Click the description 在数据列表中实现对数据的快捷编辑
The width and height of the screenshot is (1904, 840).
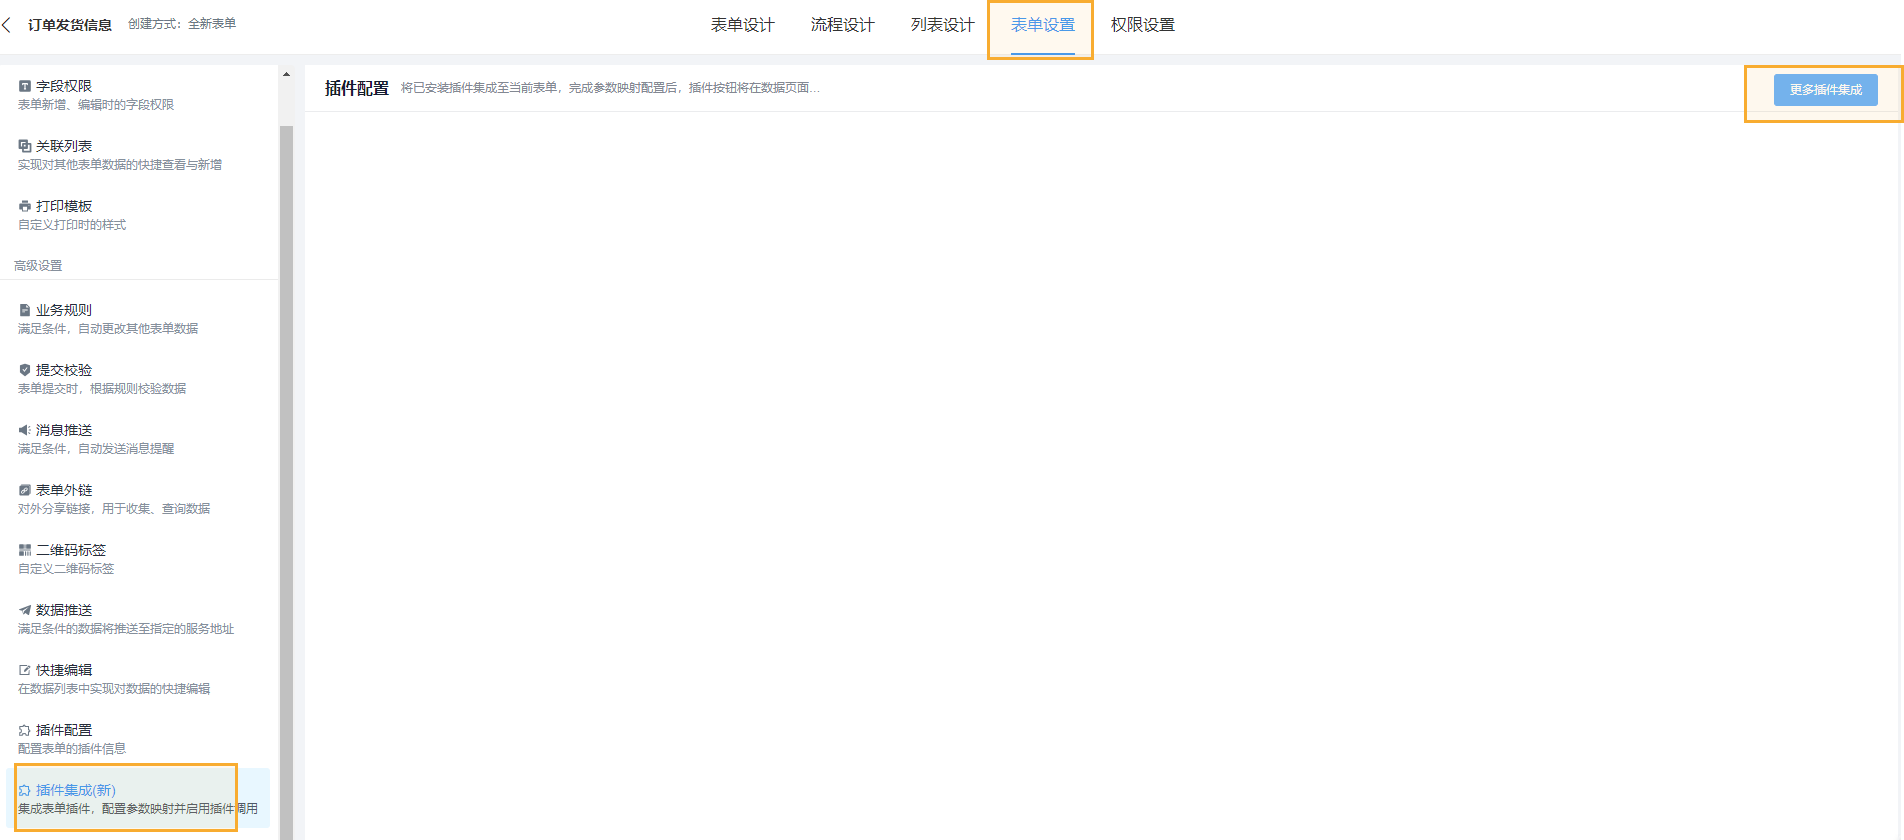point(114,689)
